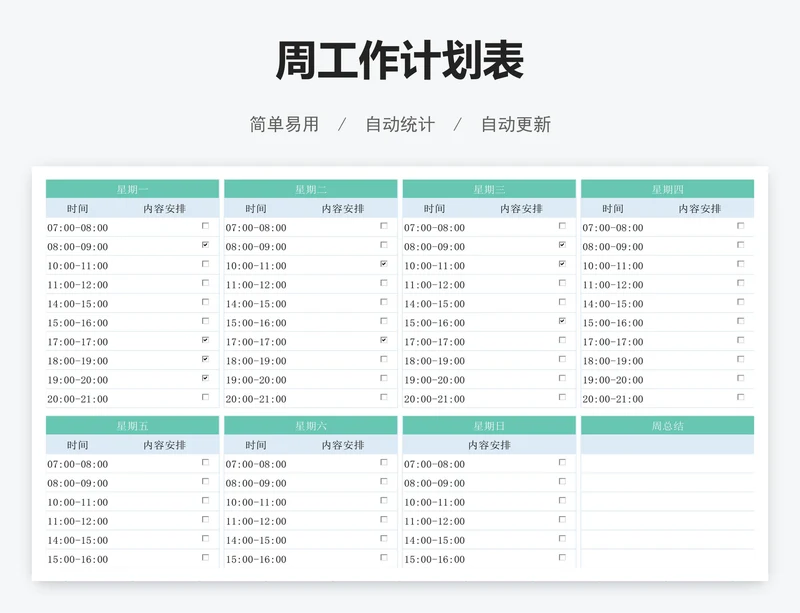Click the 简单易用 subtitle text

pos(284,125)
